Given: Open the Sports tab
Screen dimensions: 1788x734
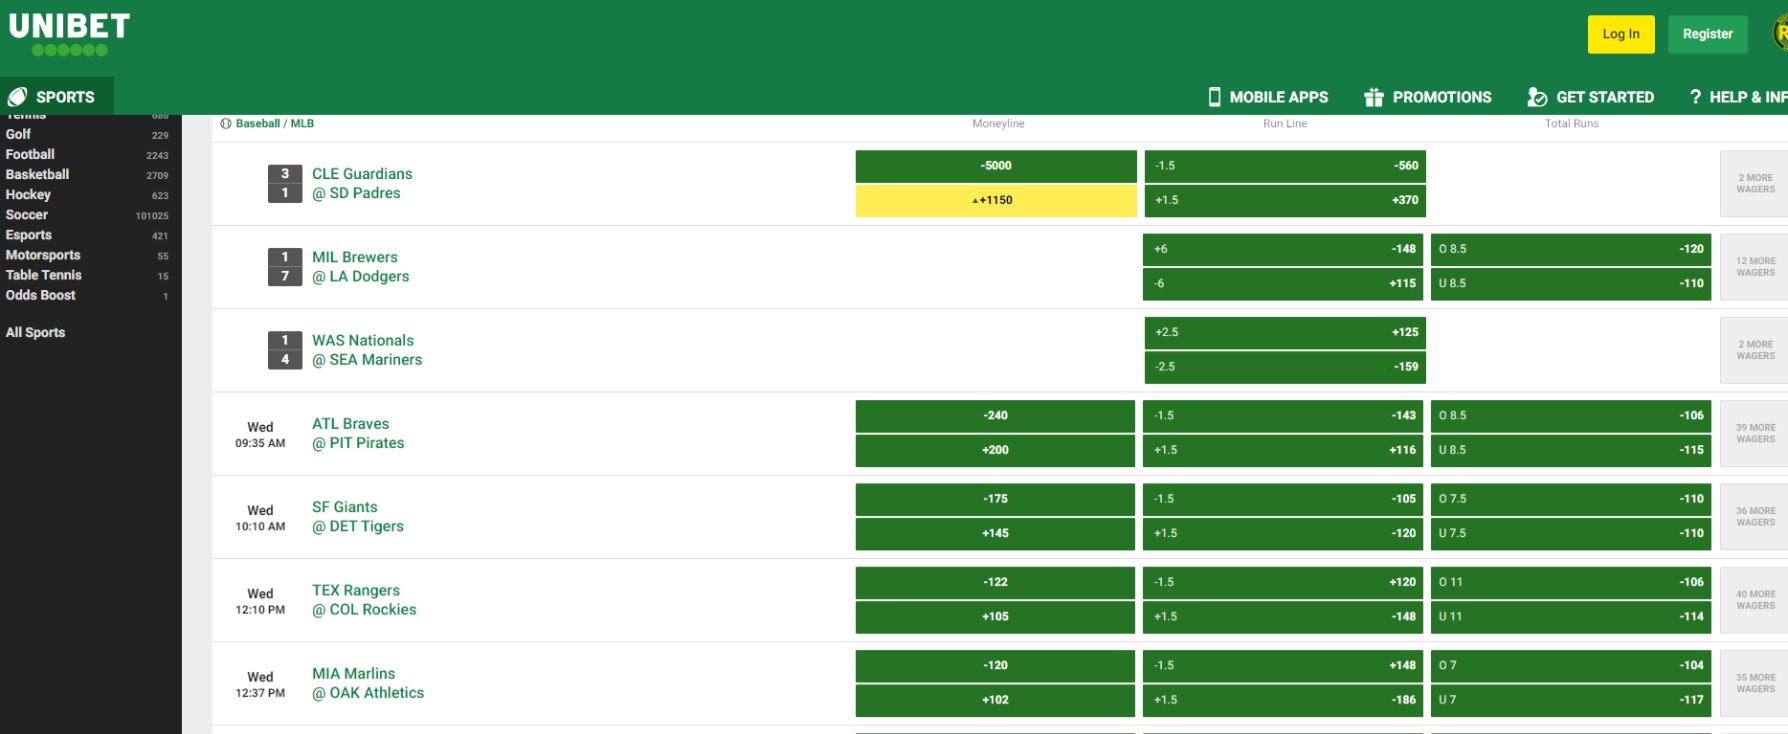Looking at the screenshot, I should 57,96.
